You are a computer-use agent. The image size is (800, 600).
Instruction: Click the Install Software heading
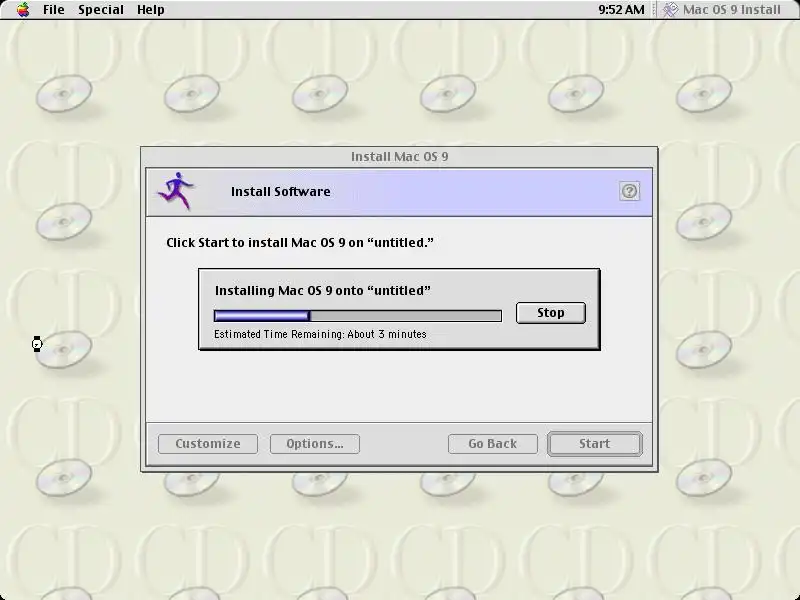click(281, 191)
